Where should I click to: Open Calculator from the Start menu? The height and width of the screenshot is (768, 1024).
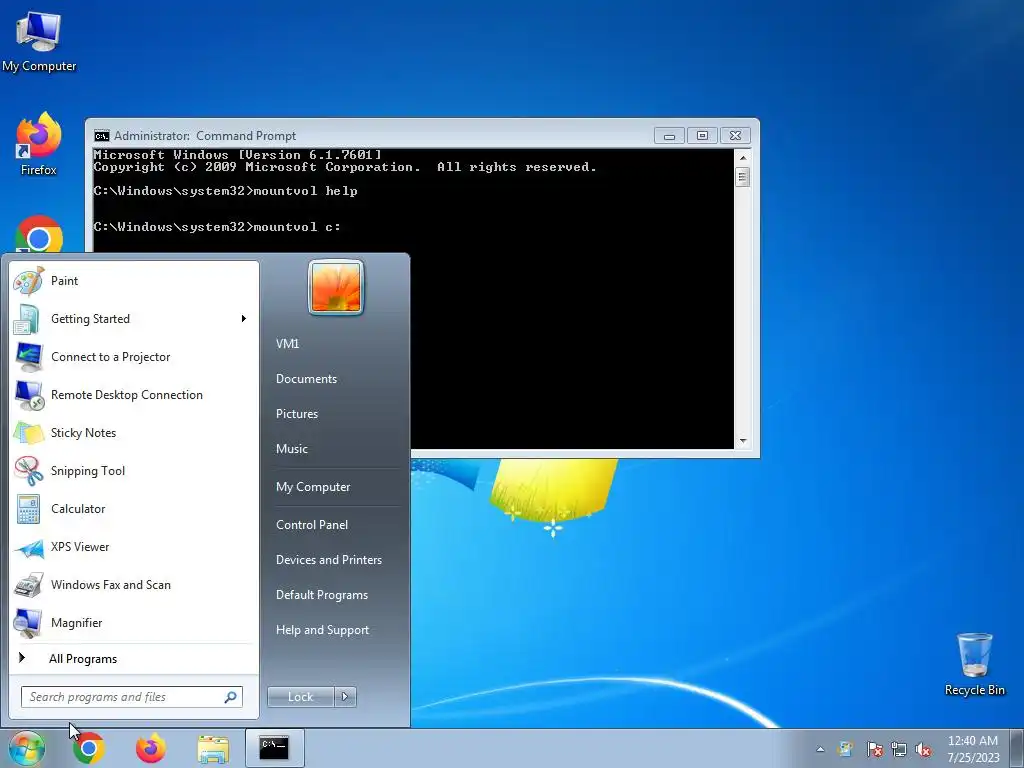(134, 509)
